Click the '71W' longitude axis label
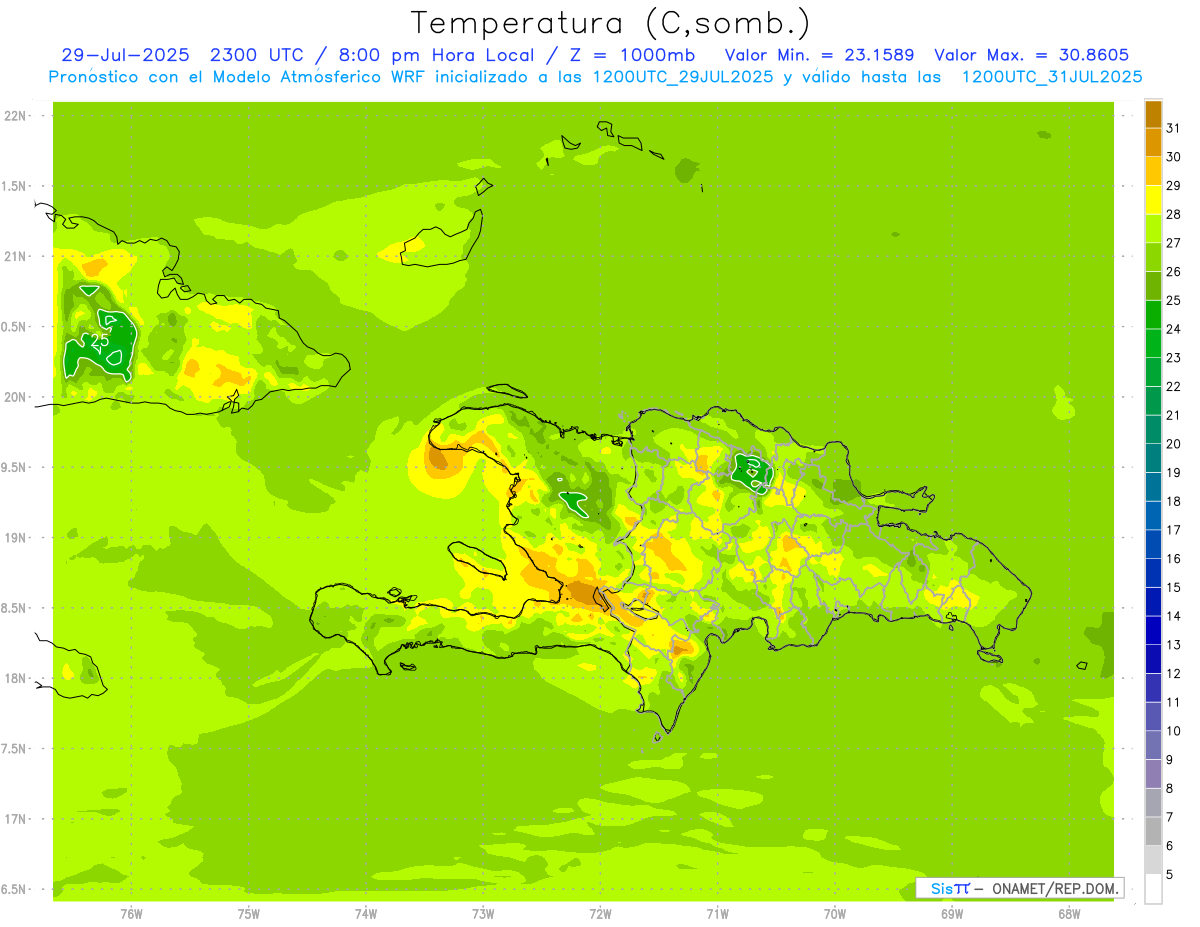The width and height of the screenshot is (1200, 927). pyautogui.click(x=717, y=913)
